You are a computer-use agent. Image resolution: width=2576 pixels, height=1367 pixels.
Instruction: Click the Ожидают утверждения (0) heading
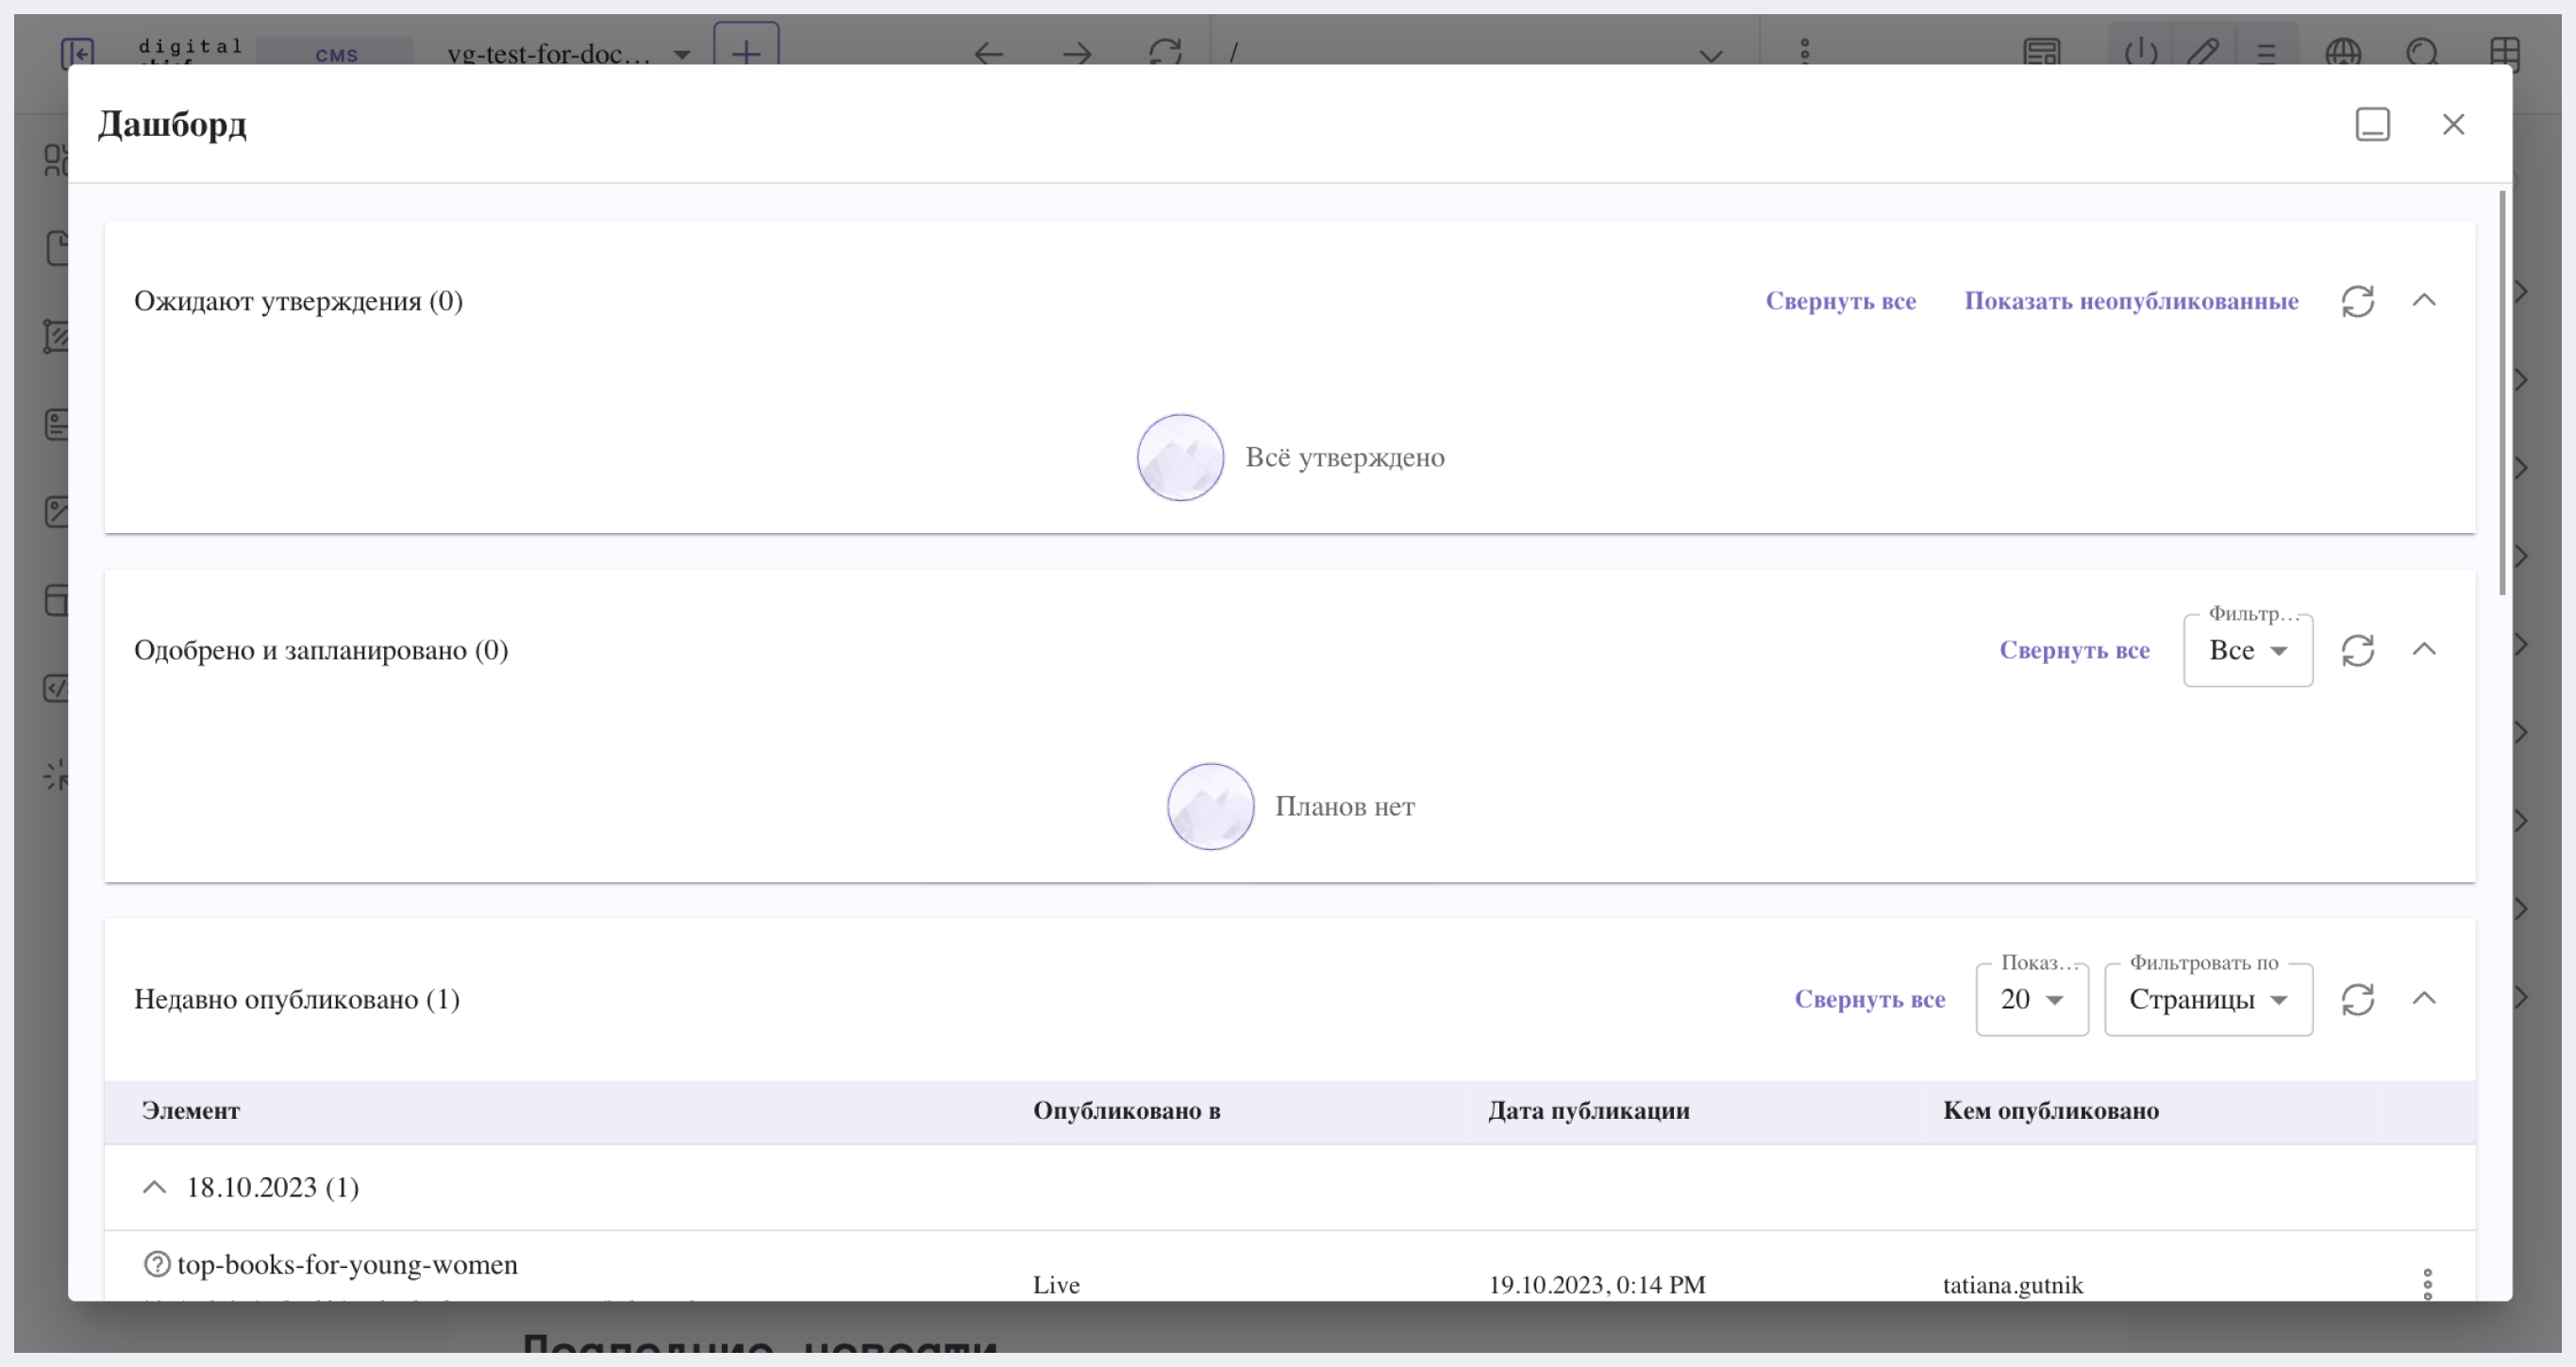tap(298, 301)
